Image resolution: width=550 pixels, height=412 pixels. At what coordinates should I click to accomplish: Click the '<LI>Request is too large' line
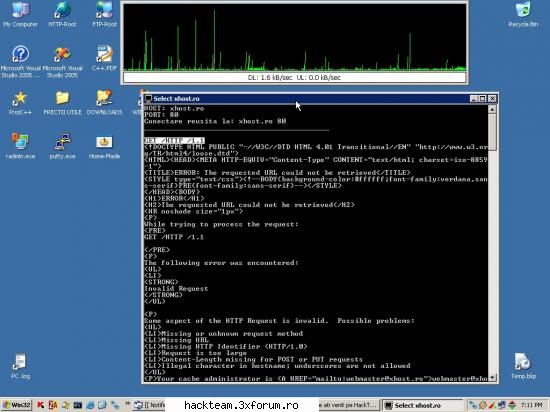(x=195, y=353)
